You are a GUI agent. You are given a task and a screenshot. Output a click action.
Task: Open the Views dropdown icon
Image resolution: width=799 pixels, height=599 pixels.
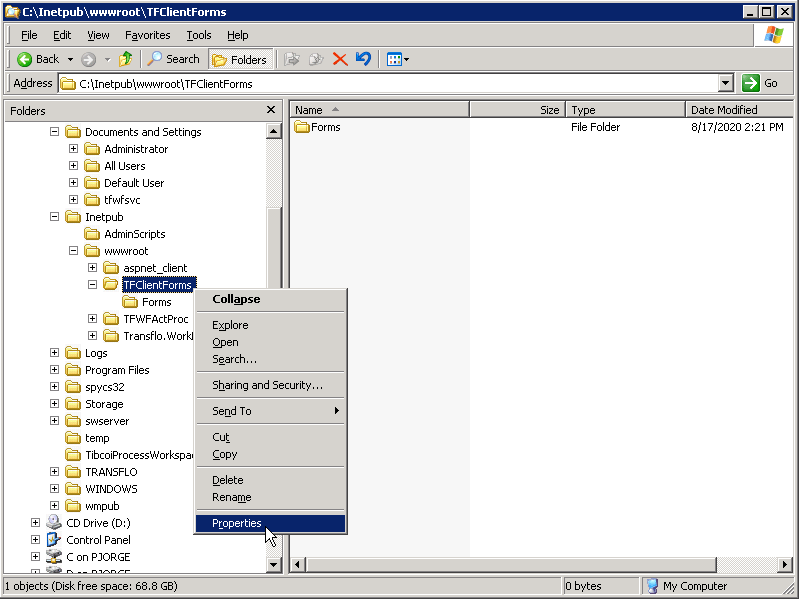point(397,60)
